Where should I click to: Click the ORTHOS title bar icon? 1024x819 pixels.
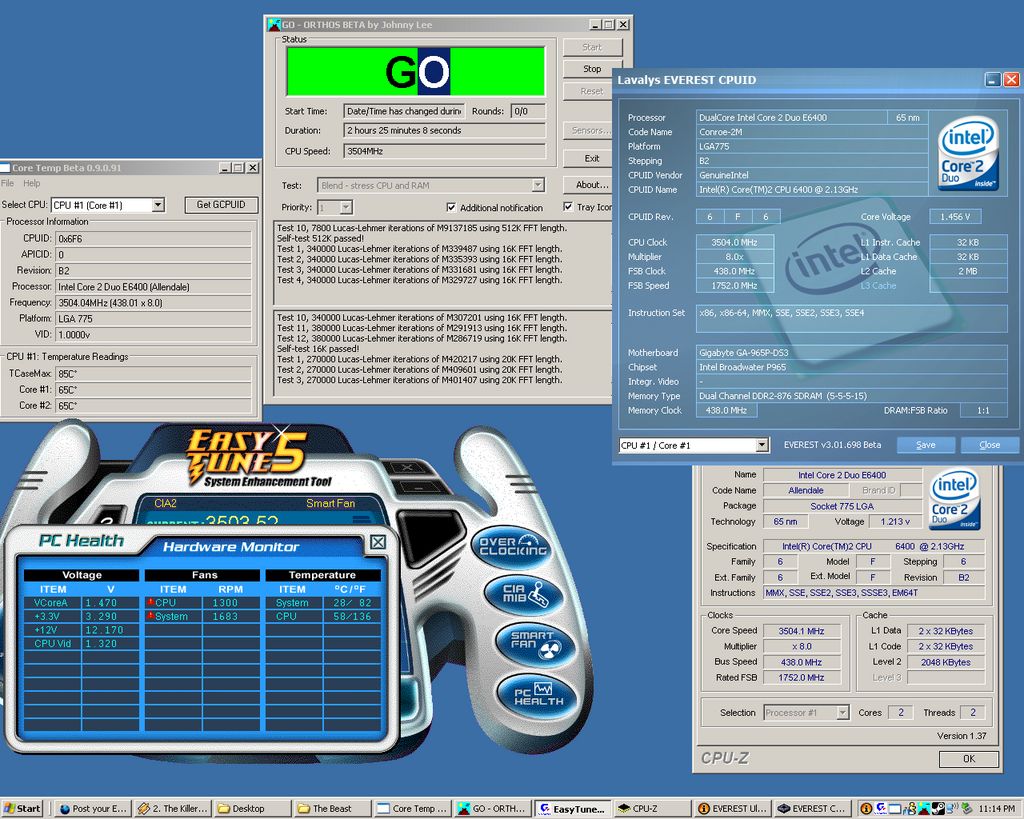coord(274,24)
